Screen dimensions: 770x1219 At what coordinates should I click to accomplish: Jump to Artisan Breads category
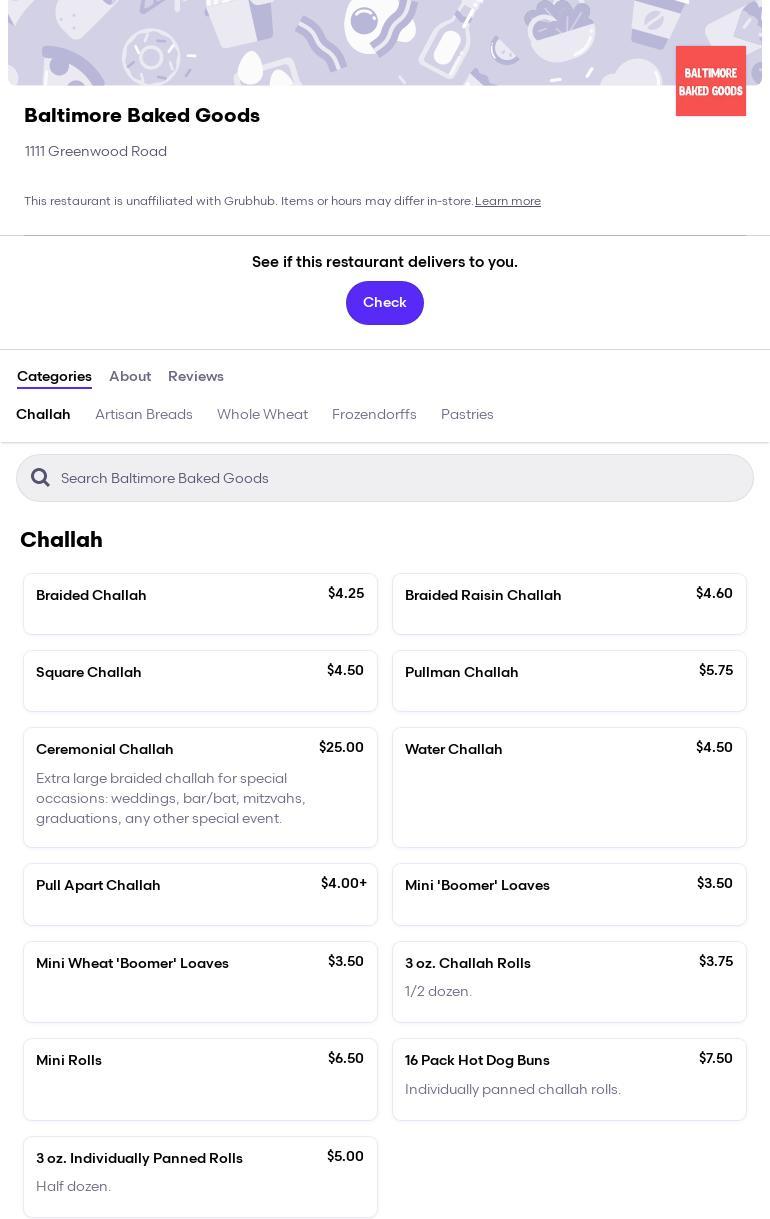144,414
